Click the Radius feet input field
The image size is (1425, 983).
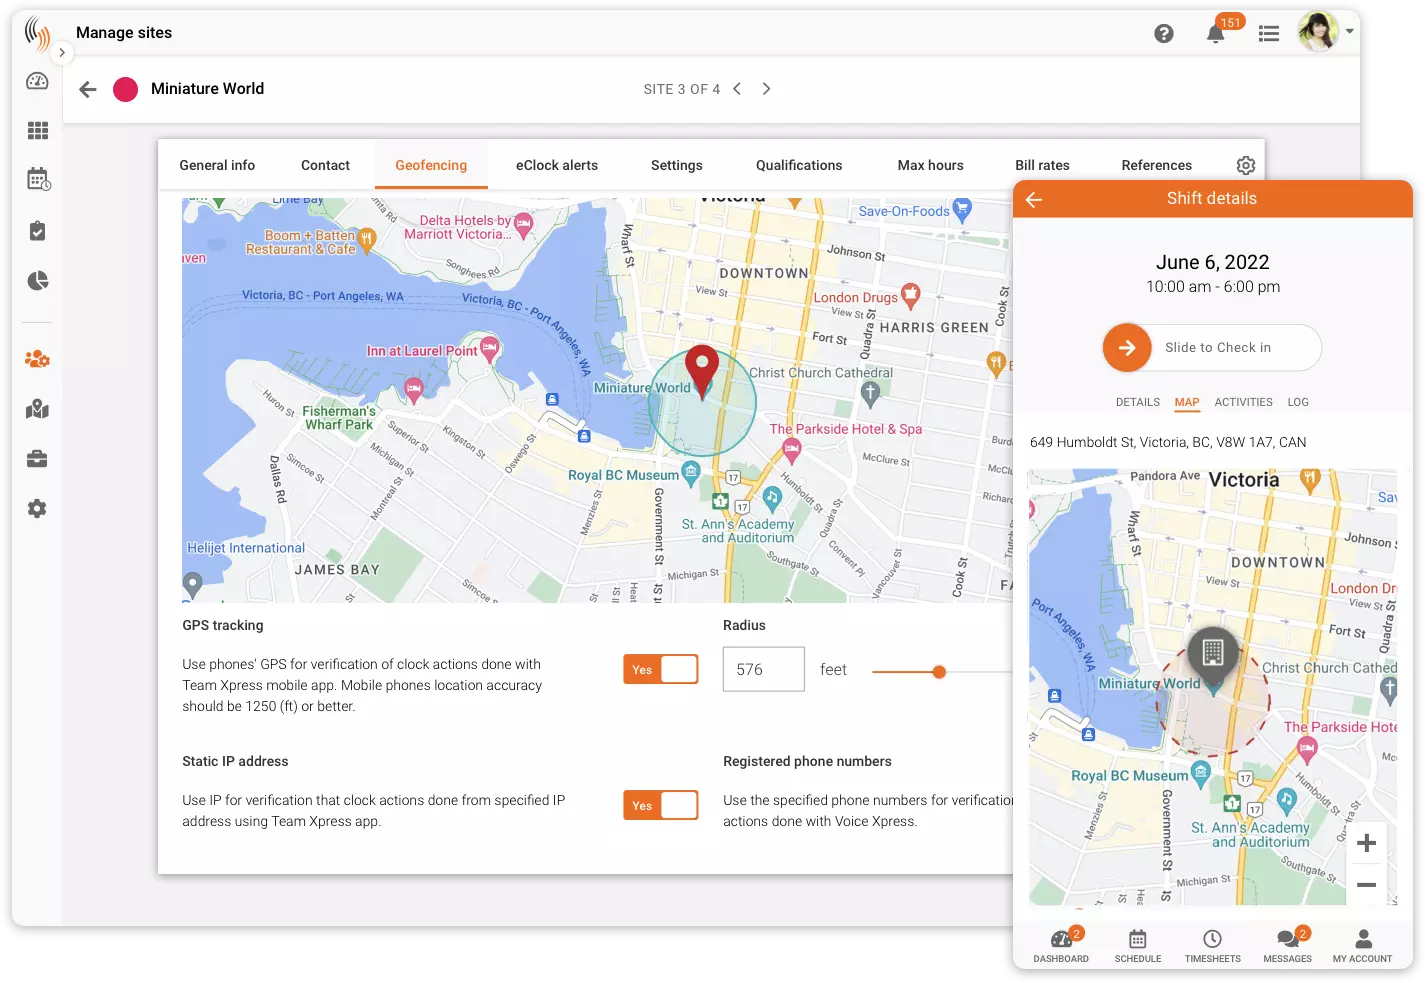tap(764, 669)
